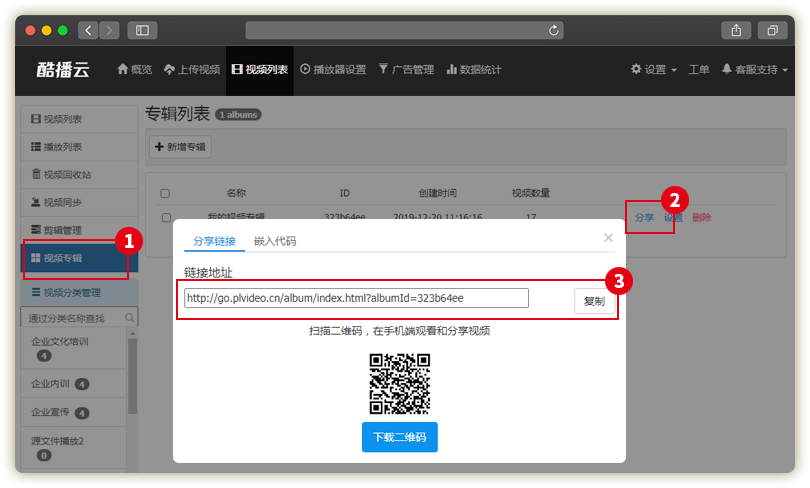This screenshot has width=810, height=488.
Task: Click the QR code image
Action: [x=399, y=384]
